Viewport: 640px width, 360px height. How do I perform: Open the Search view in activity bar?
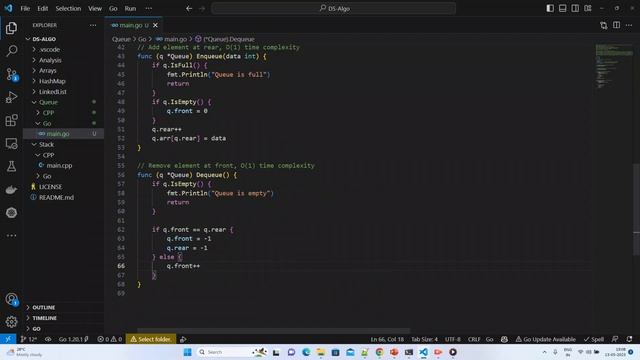tap(11, 51)
